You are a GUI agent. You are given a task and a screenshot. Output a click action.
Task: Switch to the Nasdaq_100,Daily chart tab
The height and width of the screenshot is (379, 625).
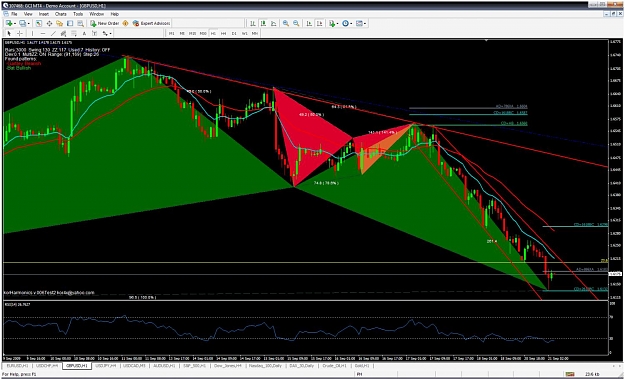pyautogui.click(x=265, y=365)
